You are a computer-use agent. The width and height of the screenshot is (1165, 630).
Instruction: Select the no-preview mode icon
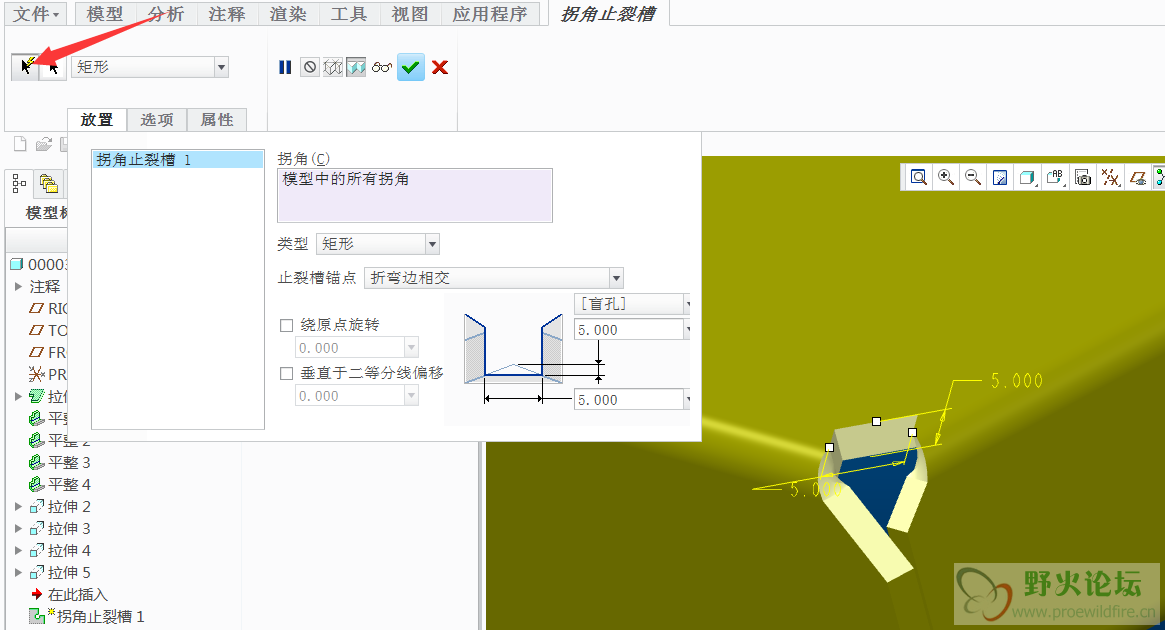point(310,68)
